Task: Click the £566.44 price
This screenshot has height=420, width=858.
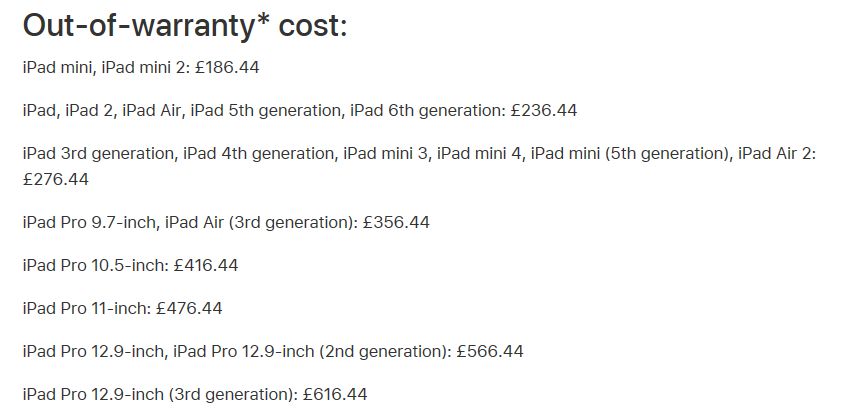Action: [490, 351]
